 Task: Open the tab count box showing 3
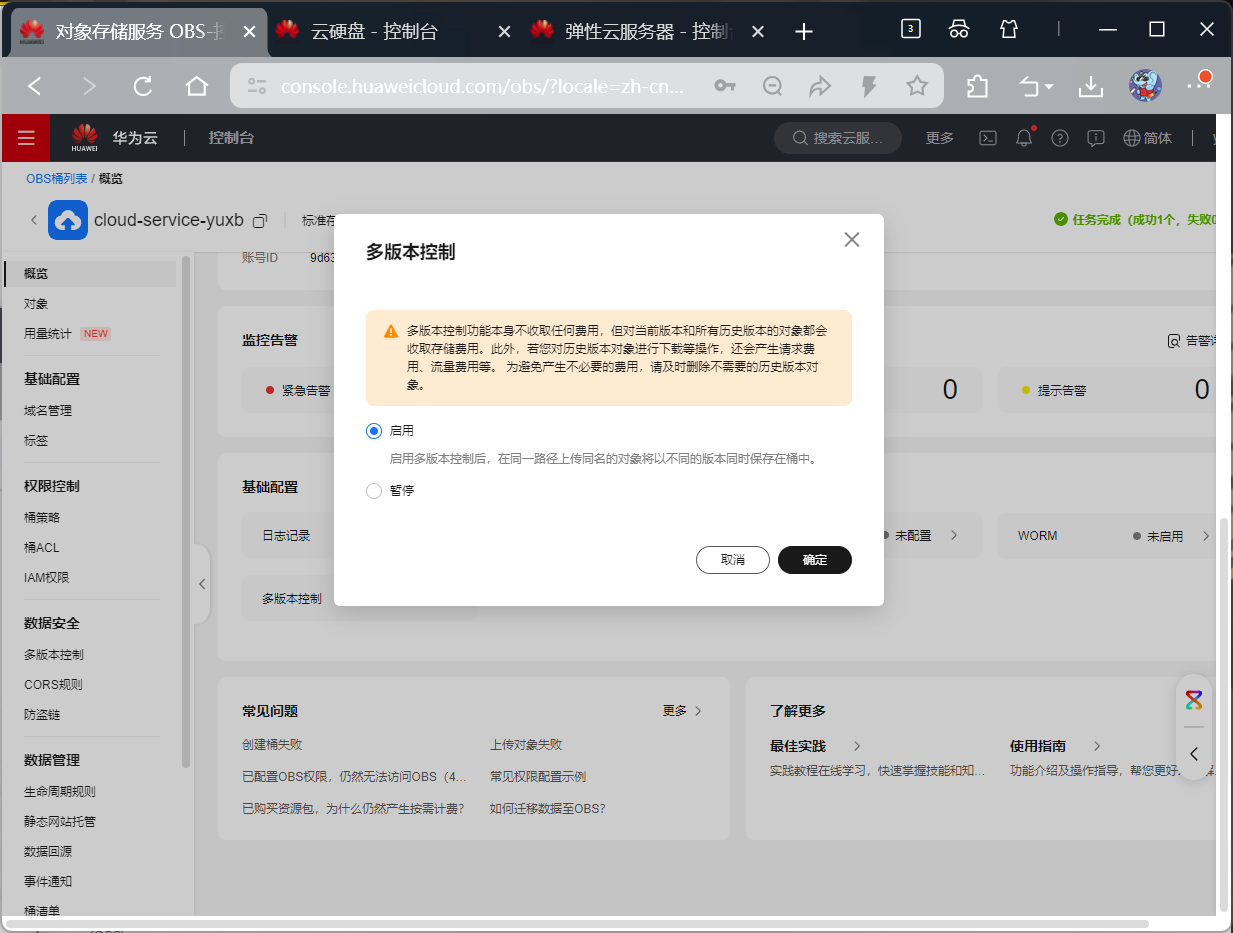click(910, 29)
